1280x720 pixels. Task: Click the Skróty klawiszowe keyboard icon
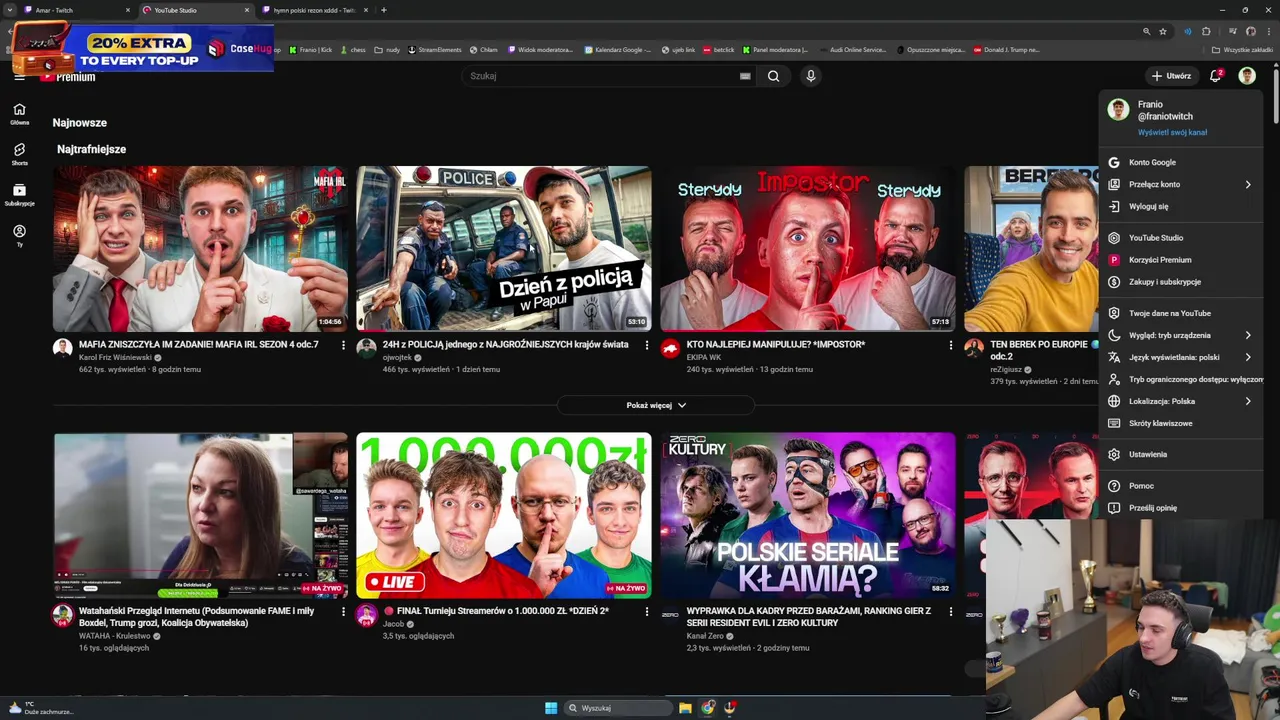[1114, 423]
